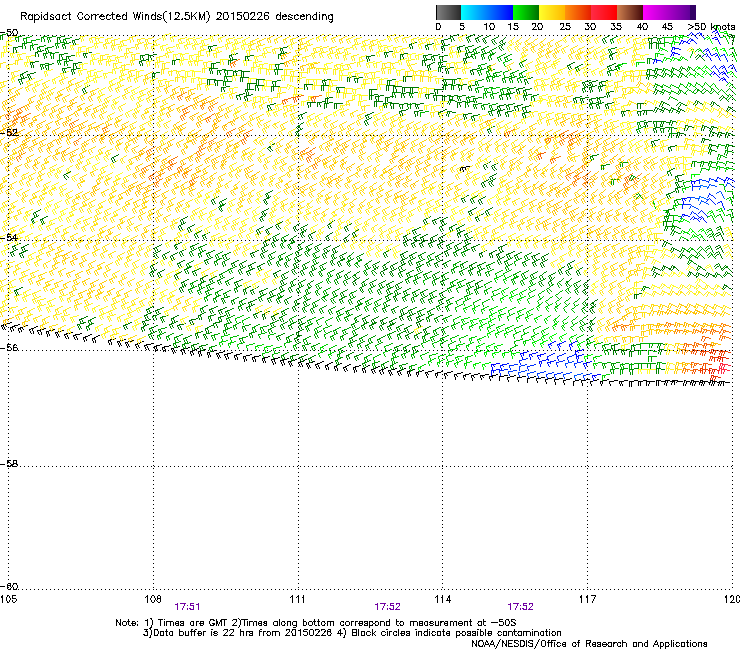The width and height of the screenshot is (740, 650).
Task: Click the longitude label 117
Action: [587, 599]
